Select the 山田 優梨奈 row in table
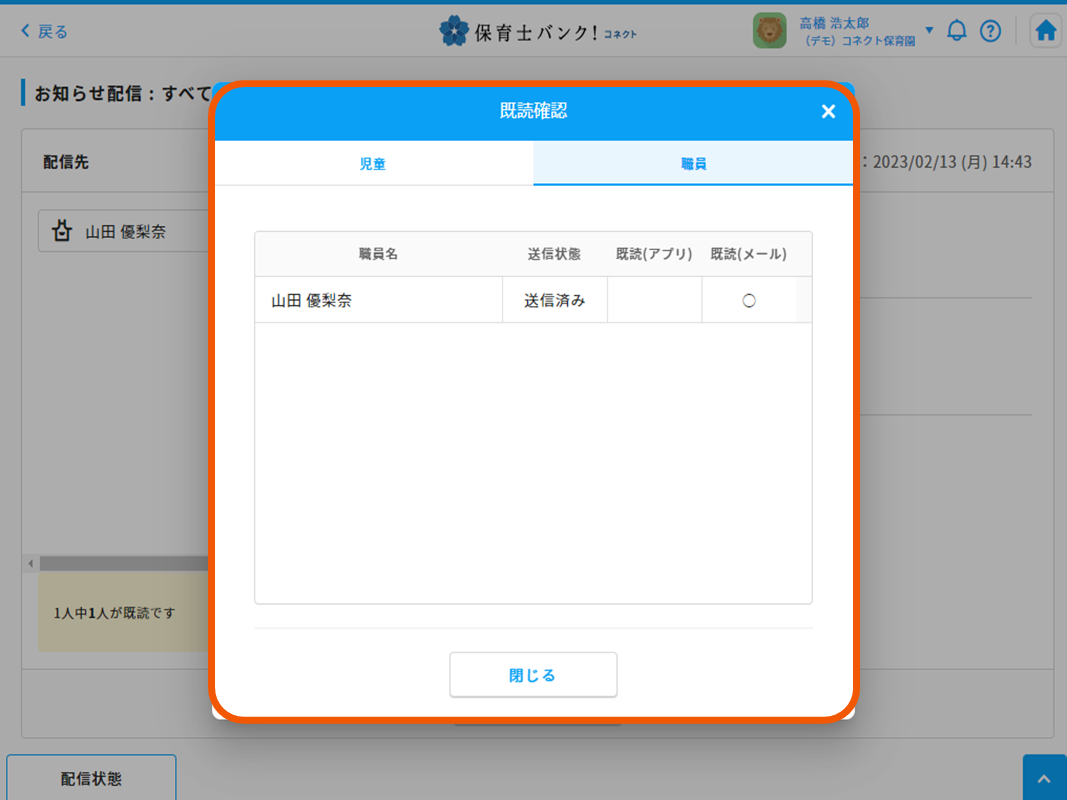This screenshot has width=1067, height=800. [x=378, y=300]
